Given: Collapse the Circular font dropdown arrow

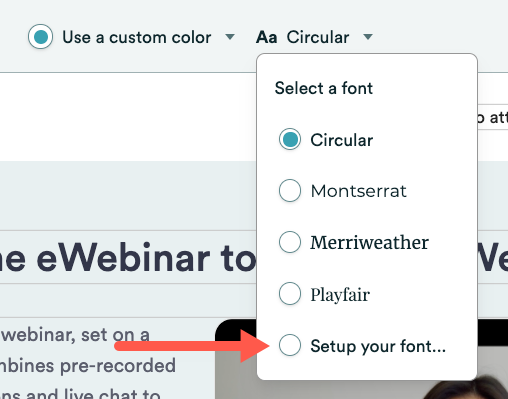Looking at the screenshot, I should [368, 37].
